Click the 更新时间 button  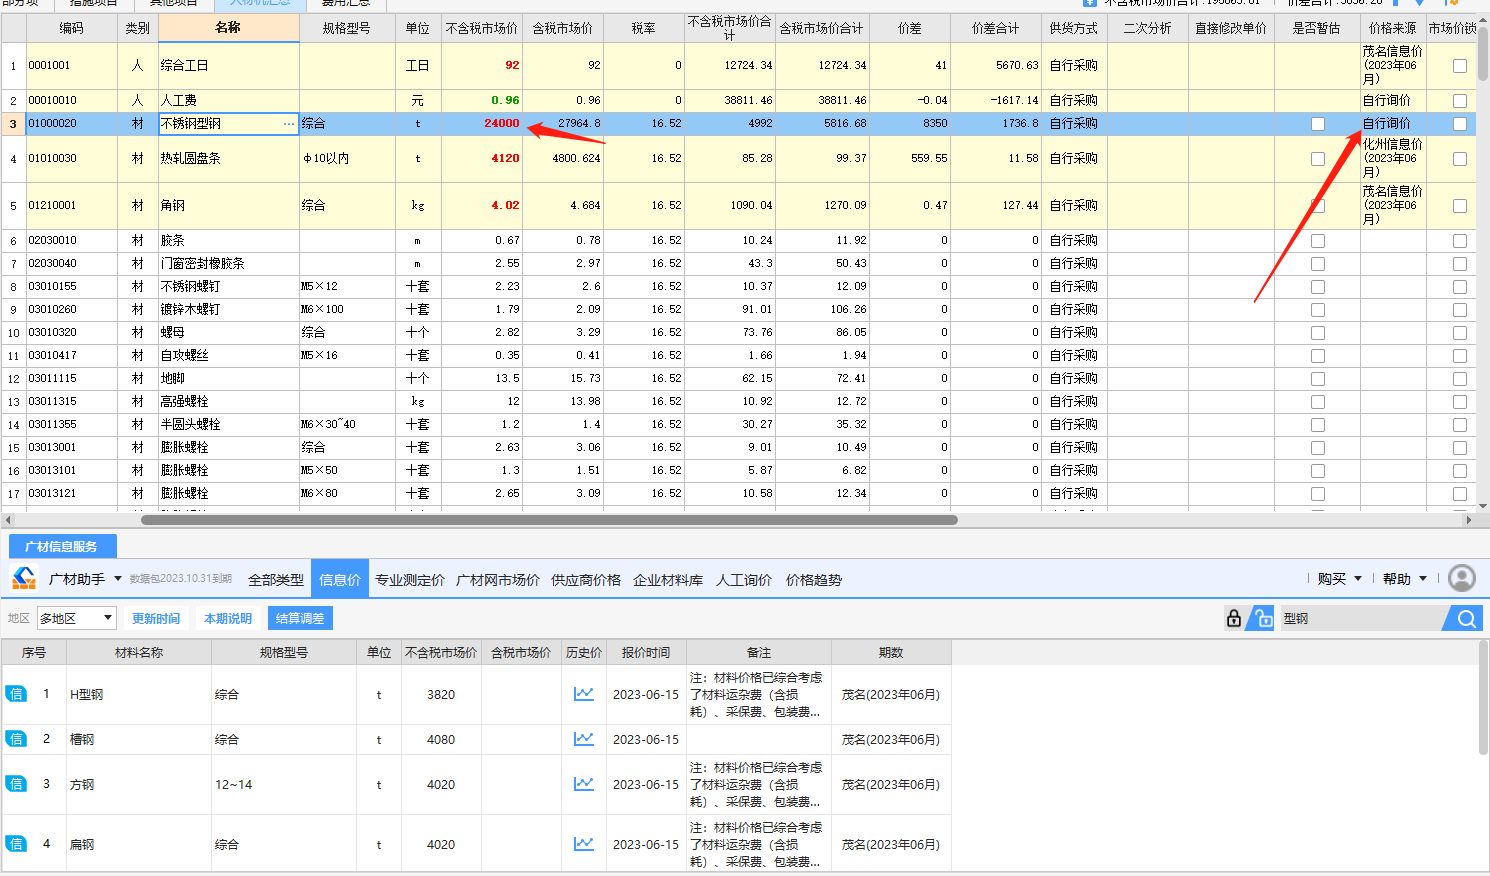click(156, 618)
